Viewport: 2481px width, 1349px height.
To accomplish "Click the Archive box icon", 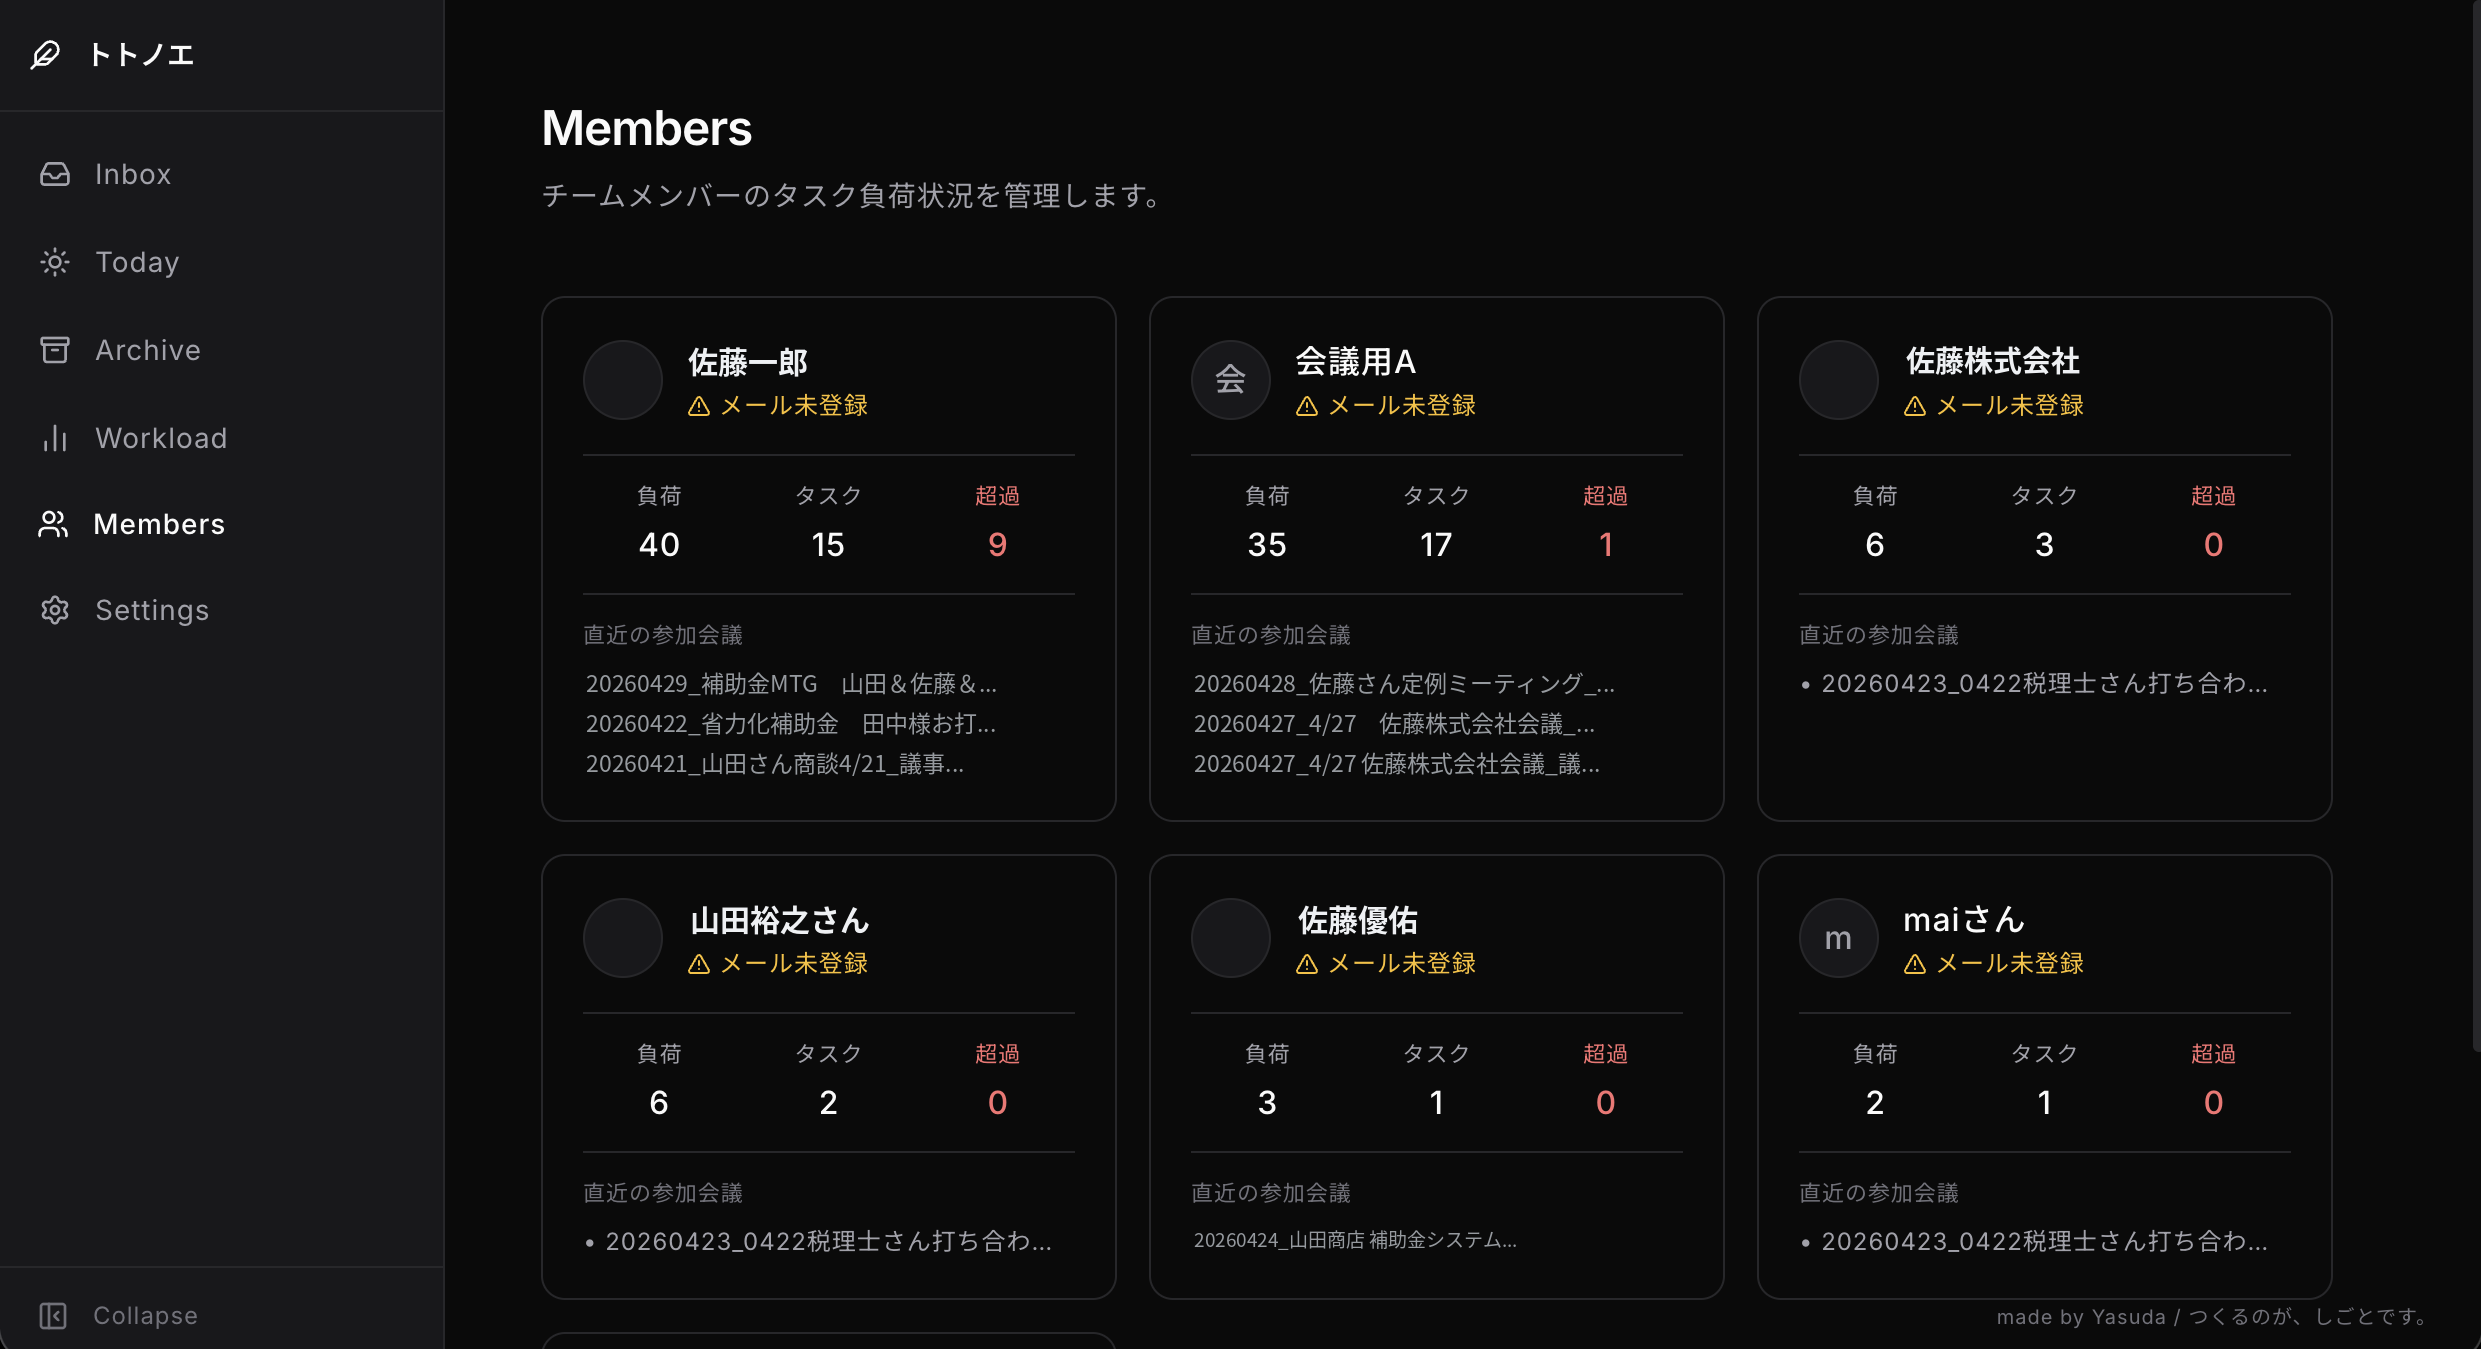I will 55,350.
